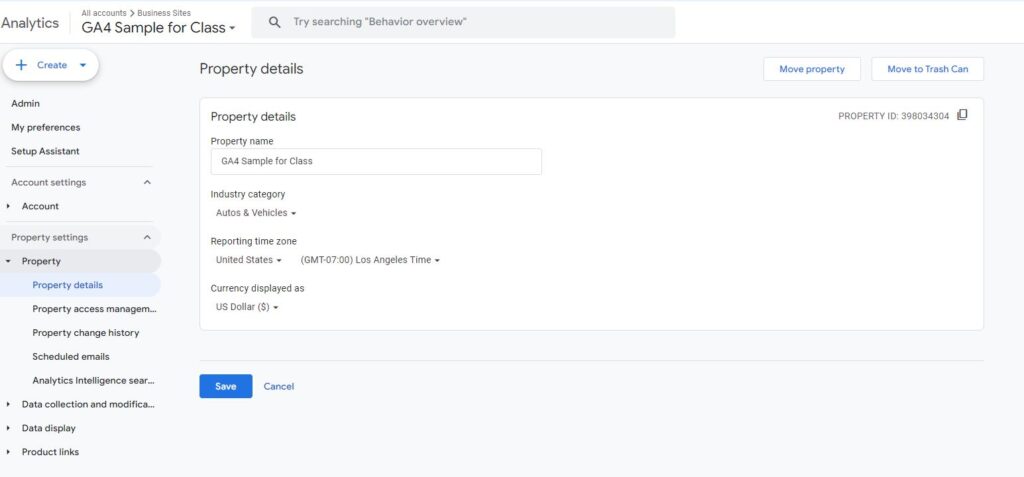Expand the Data display section
The height and width of the screenshot is (477, 1024).
tap(9, 428)
